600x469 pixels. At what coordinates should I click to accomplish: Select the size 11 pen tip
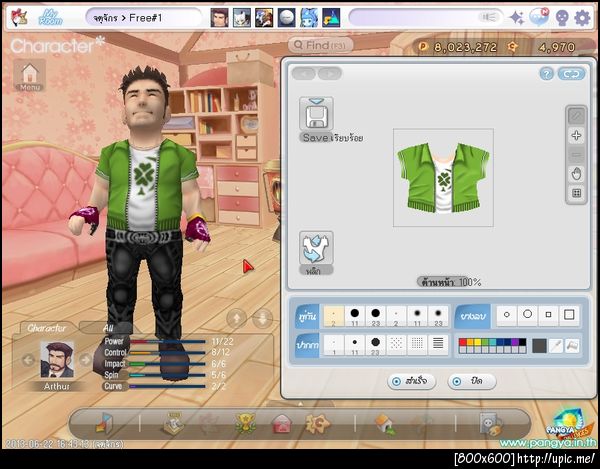(355, 345)
